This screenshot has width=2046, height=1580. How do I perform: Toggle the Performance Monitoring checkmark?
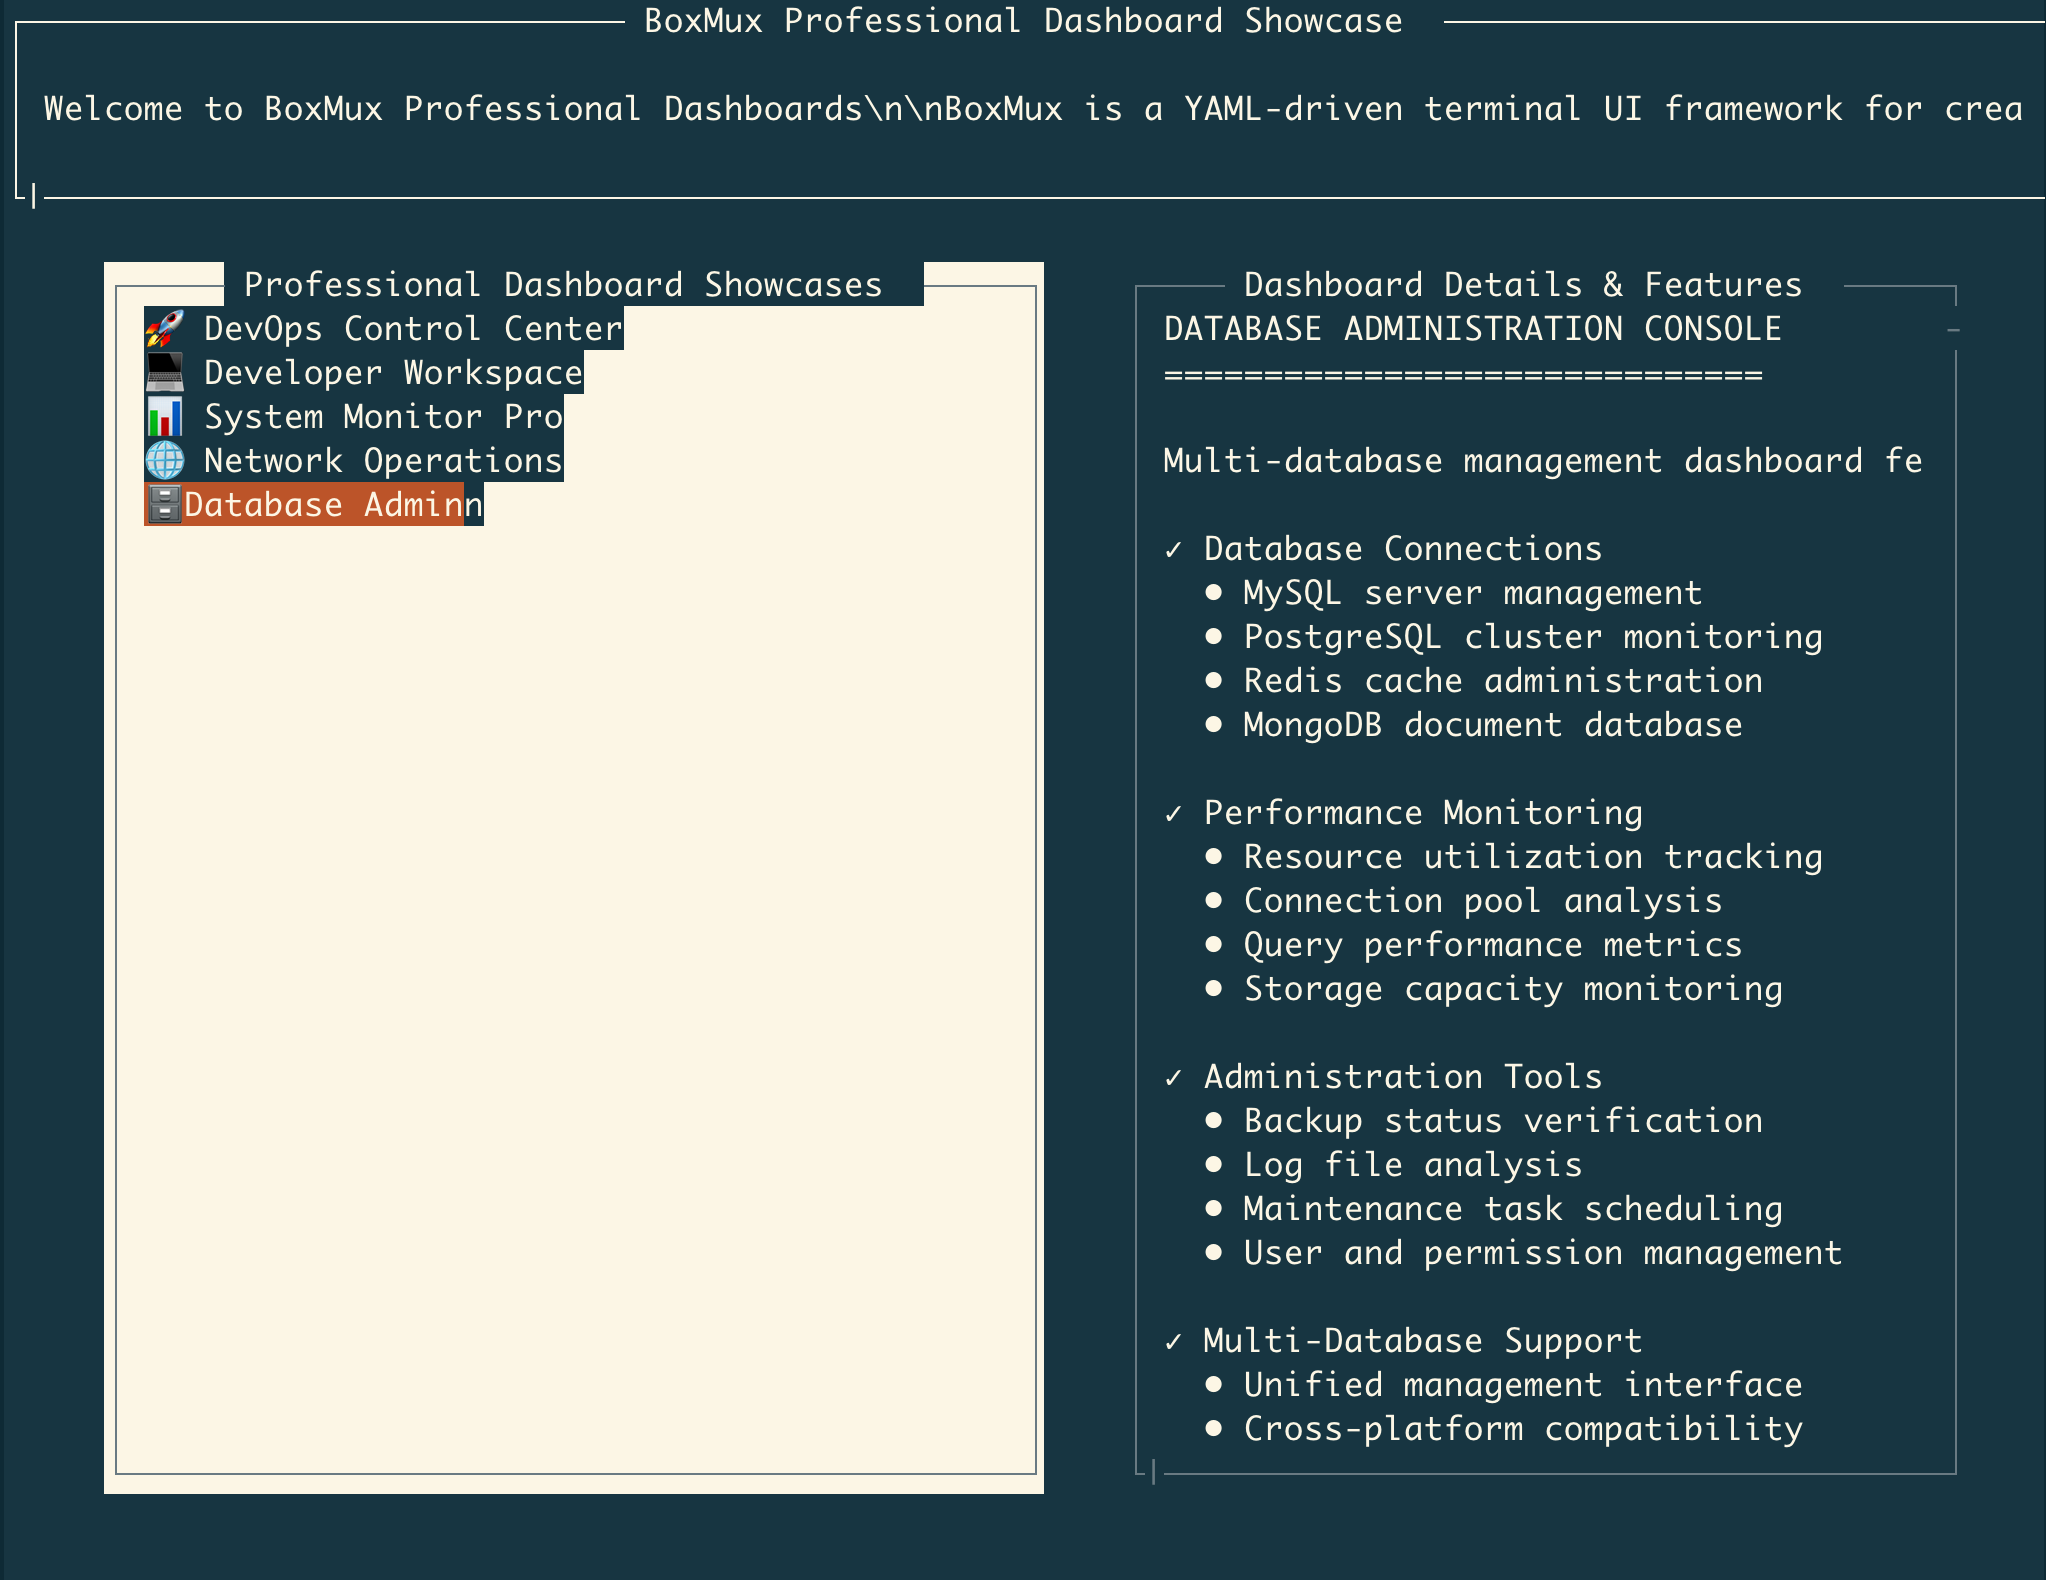(1175, 812)
